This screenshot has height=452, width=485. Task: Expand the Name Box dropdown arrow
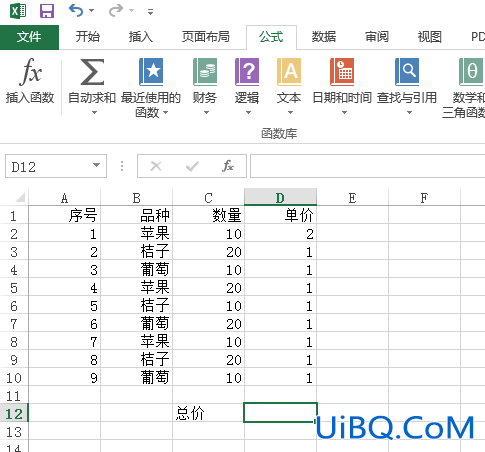(x=96, y=165)
